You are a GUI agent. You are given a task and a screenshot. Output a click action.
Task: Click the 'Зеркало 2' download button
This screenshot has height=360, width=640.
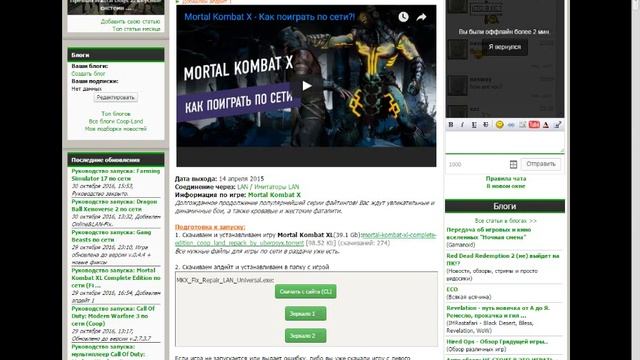point(305,336)
